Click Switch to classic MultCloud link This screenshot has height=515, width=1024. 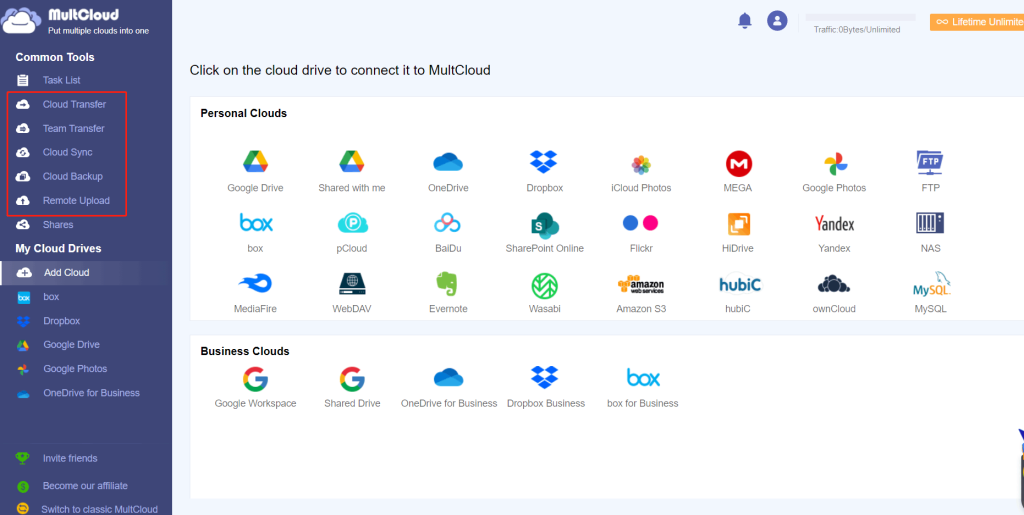tap(99, 509)
